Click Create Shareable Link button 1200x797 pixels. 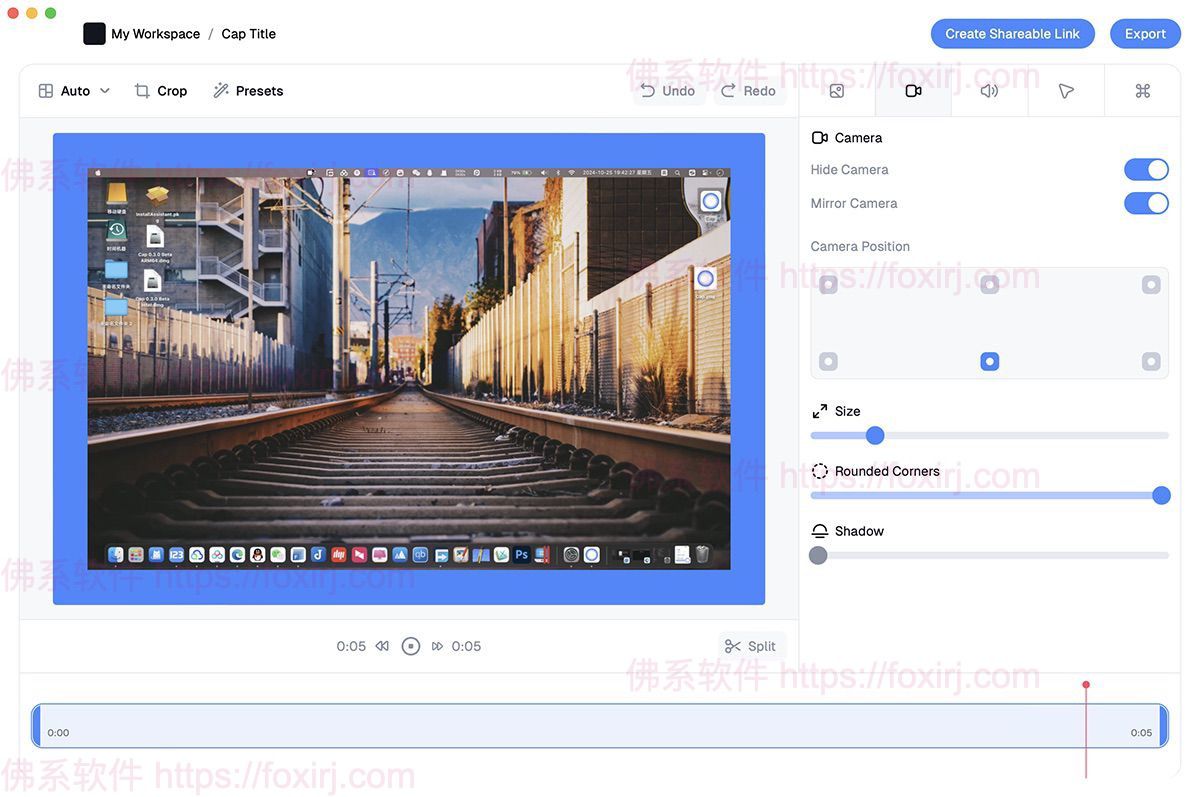tap(1012, 34)
